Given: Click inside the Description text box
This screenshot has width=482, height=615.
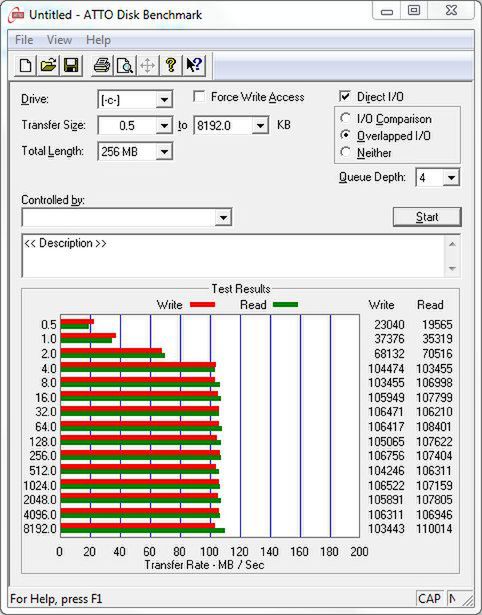Looking at the screenshot, I should pyautogui.click(x=234, y=256).
